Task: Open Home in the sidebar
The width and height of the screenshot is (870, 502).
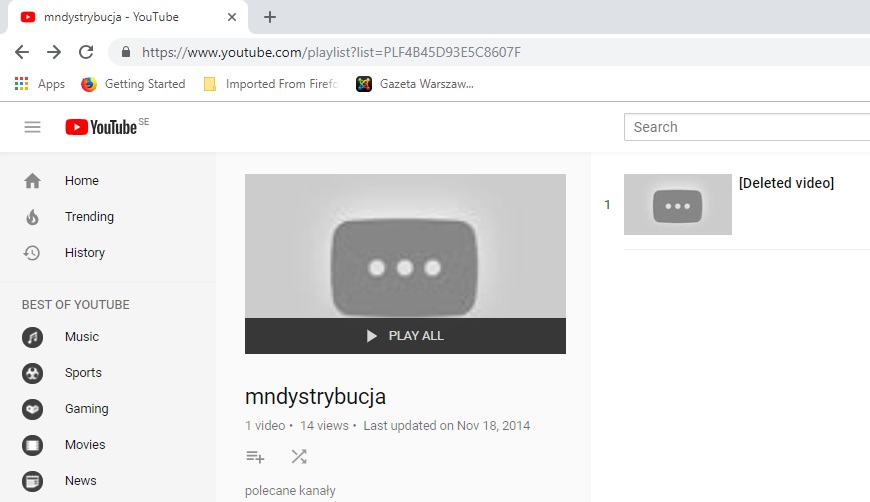Action: pos(81,181)
